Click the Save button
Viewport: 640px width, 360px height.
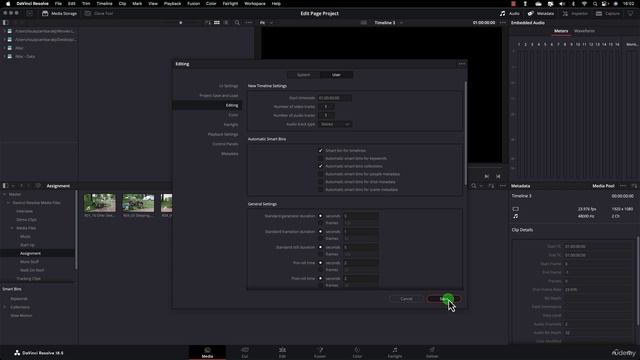tap(444, 299)
